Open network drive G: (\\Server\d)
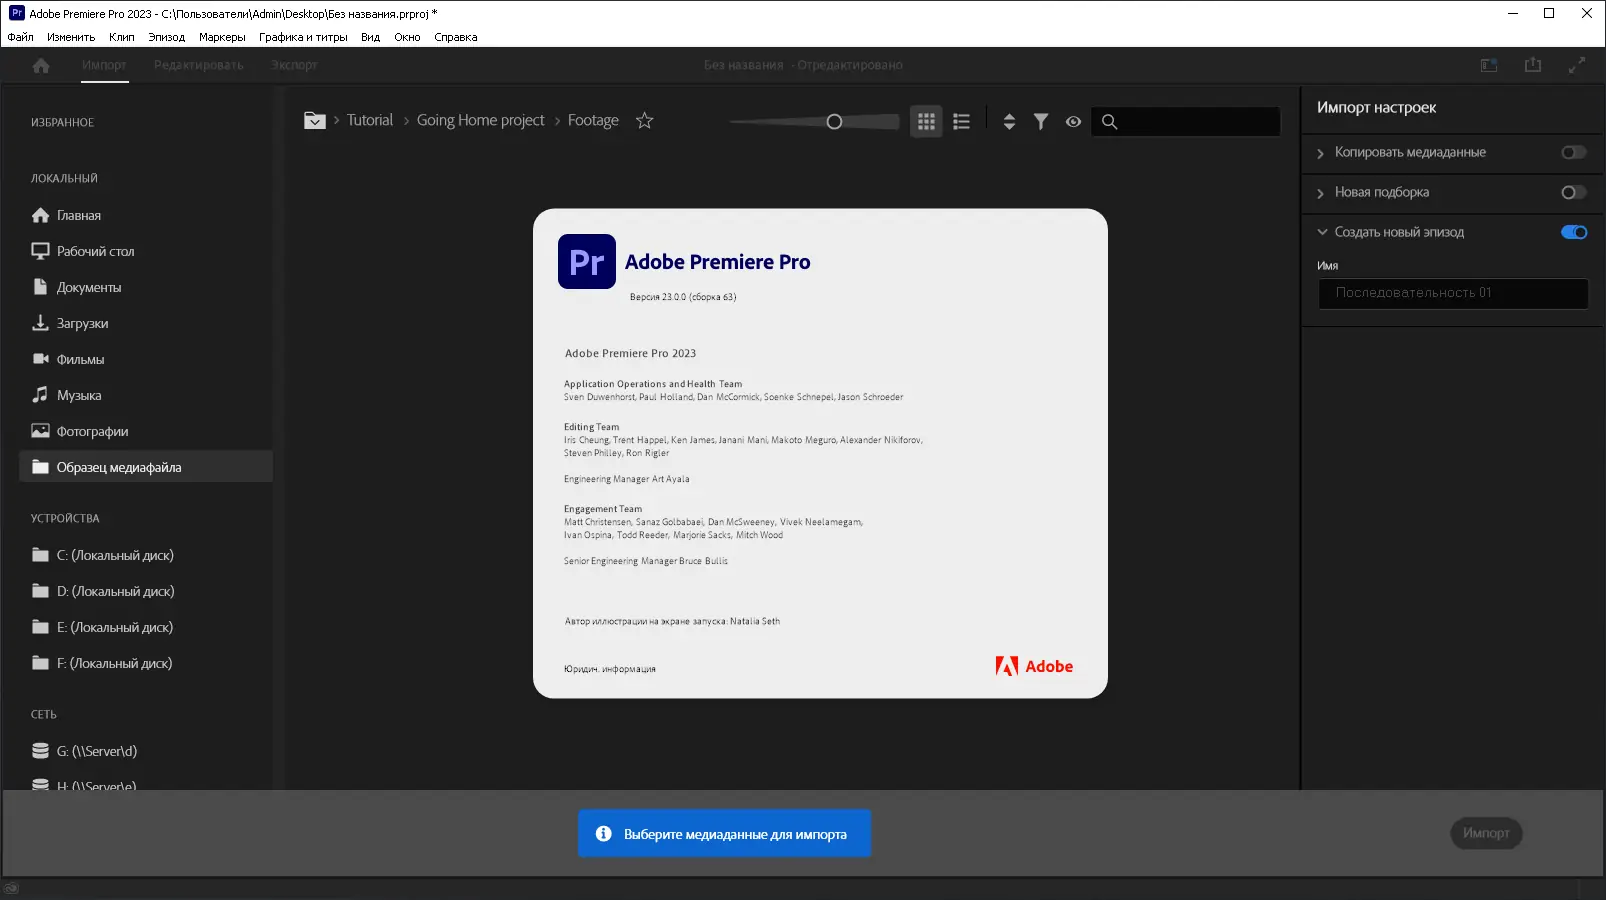Viewport: 1606px width, 900px height. (146, 751)
